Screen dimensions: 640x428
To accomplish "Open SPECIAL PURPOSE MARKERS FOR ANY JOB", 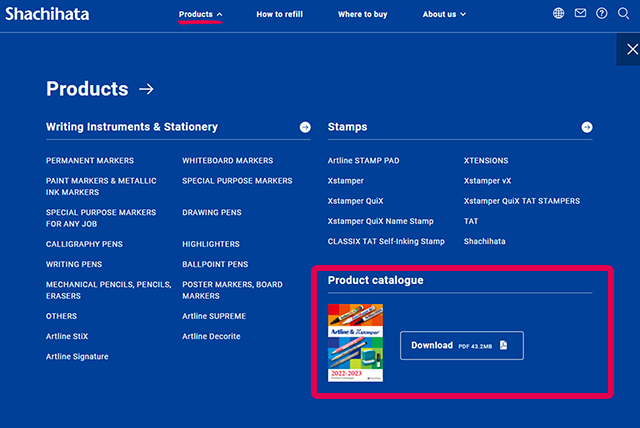I will pyautogui.click(x=101, y=218).
